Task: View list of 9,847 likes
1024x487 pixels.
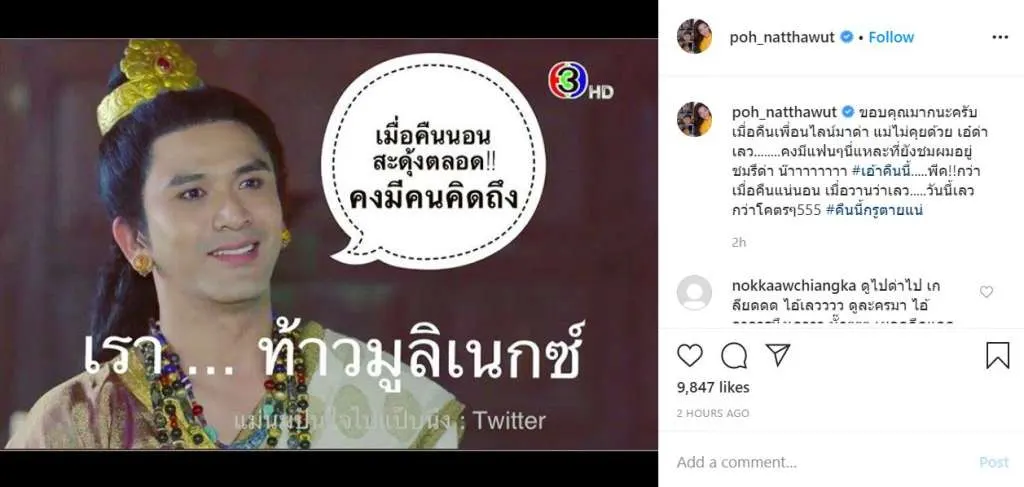Action: 713,387
